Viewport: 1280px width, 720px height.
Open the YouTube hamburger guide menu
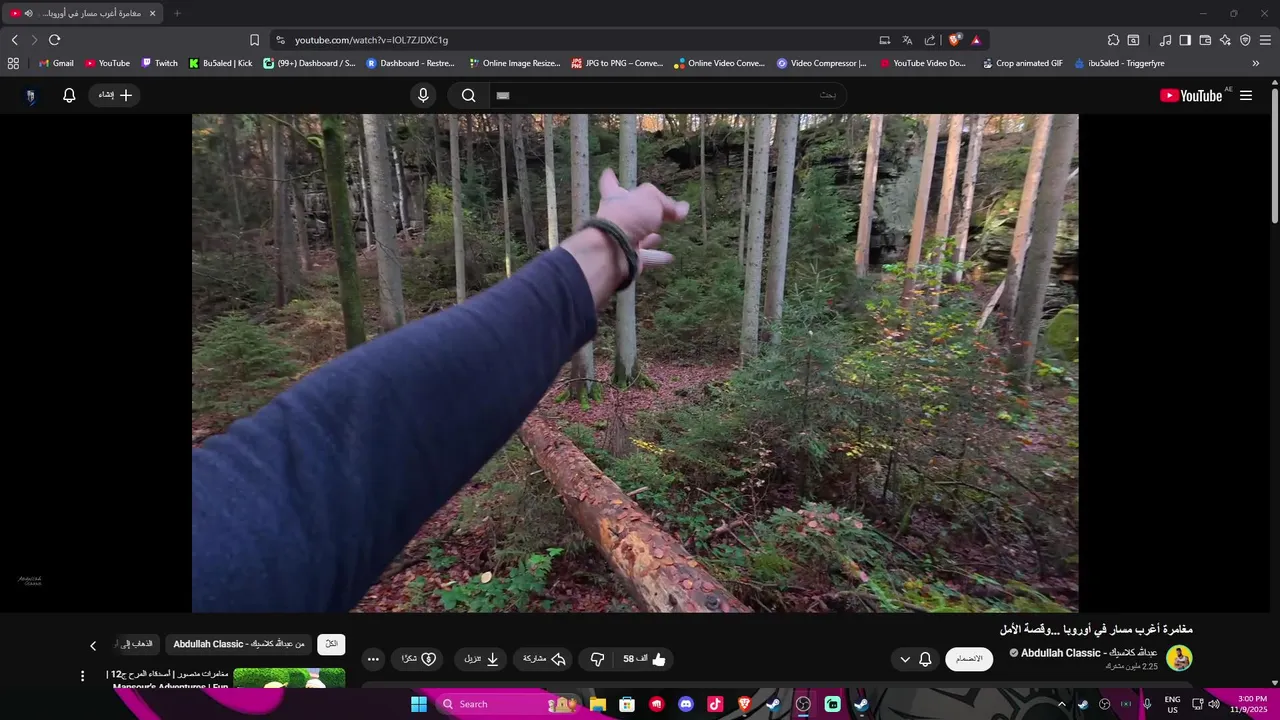tap(1246, 95)
